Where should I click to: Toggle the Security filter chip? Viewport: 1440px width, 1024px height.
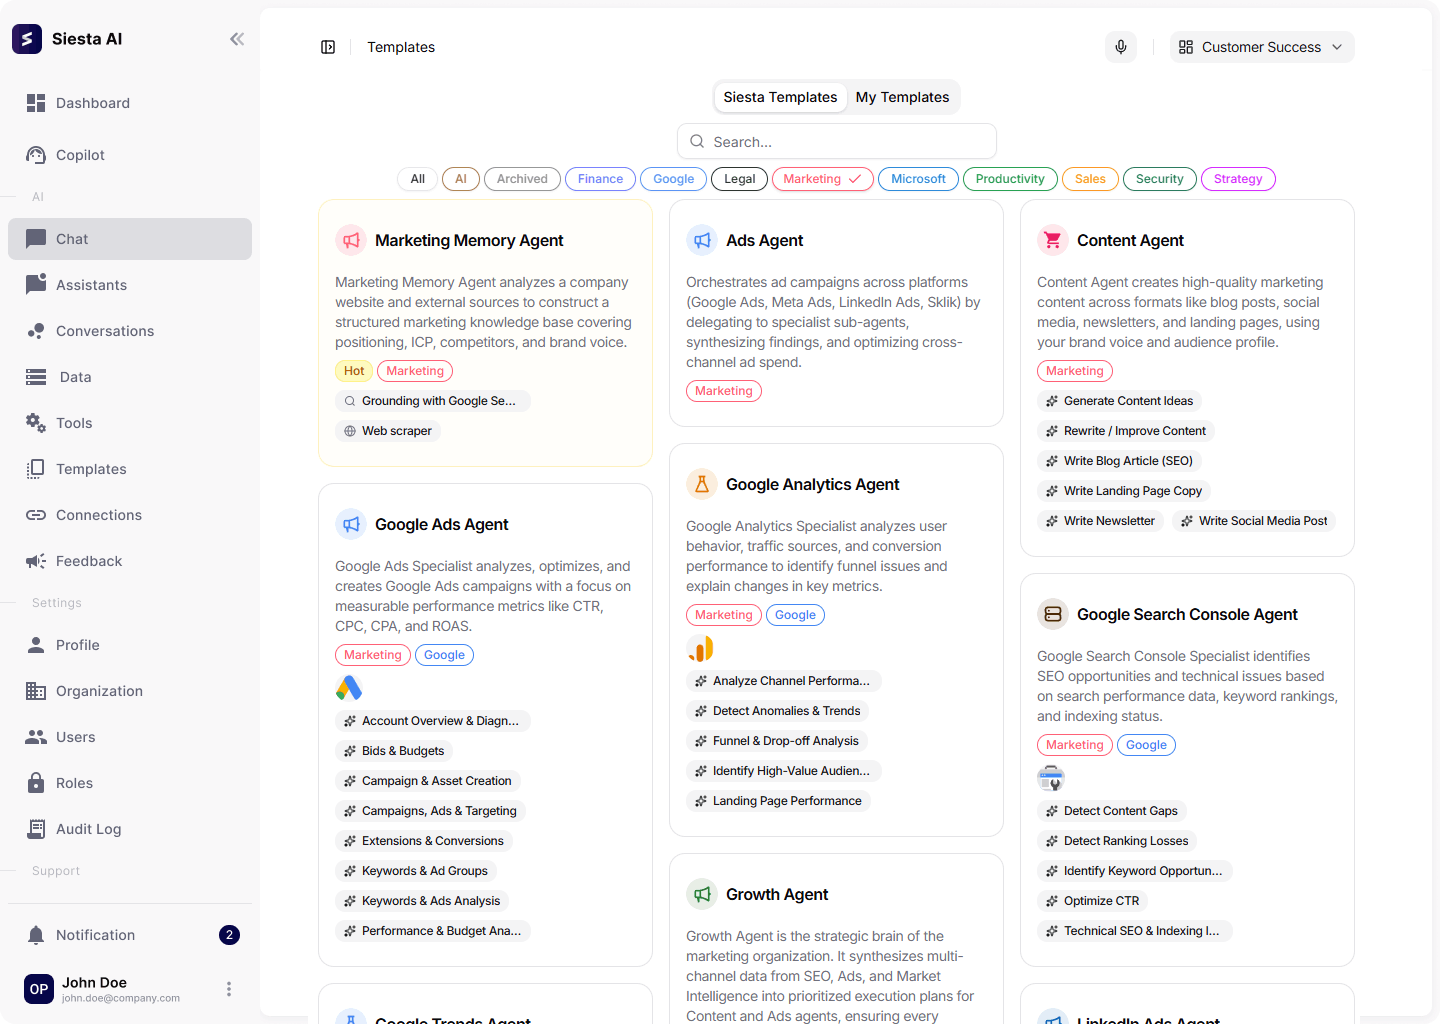(x=1160, y=179)
